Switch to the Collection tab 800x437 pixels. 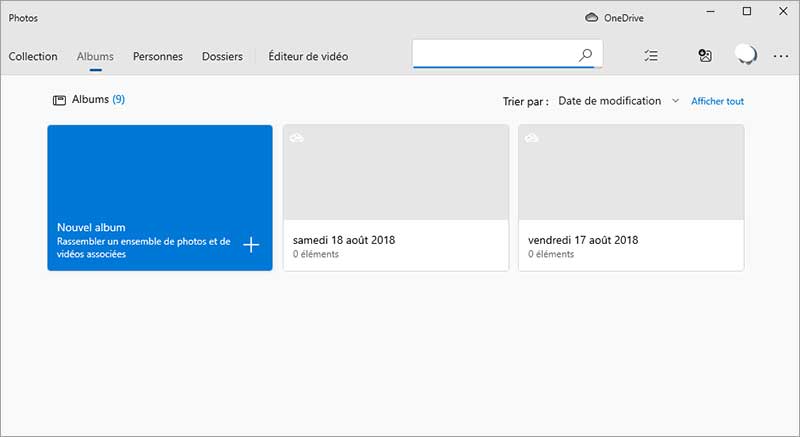coord(33,57)
